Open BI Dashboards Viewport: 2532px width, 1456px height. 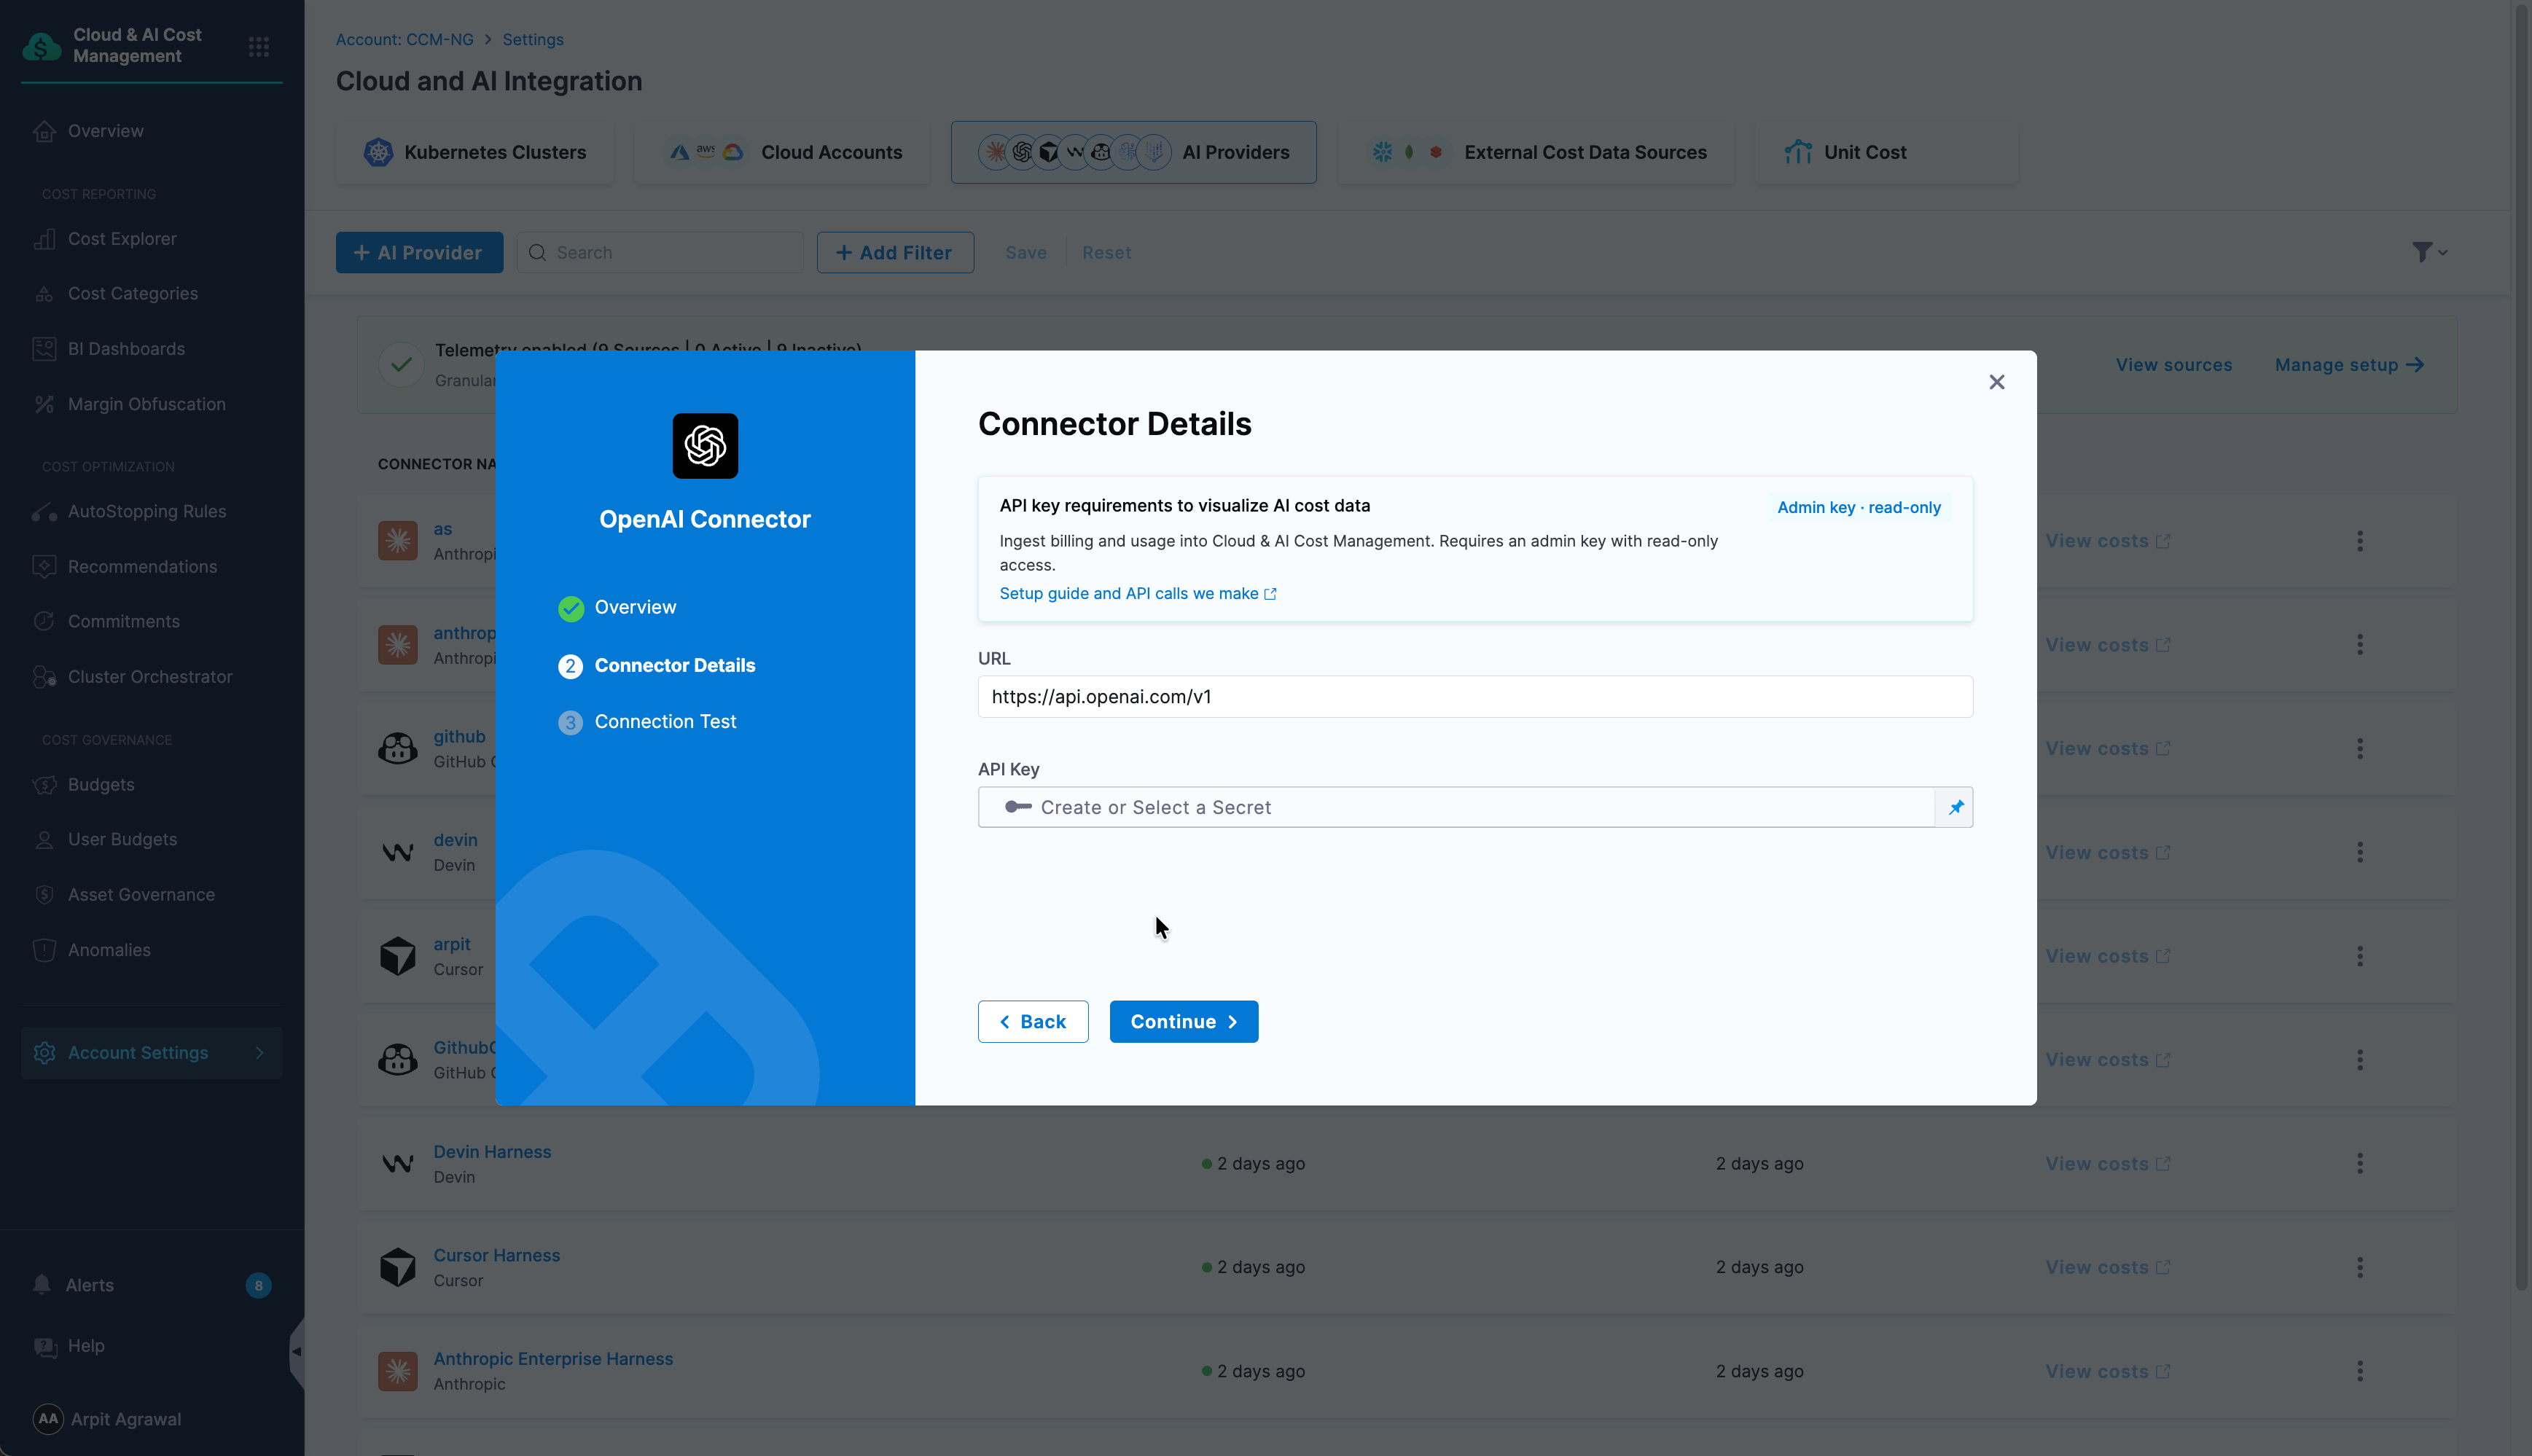[x=126, y=349]
